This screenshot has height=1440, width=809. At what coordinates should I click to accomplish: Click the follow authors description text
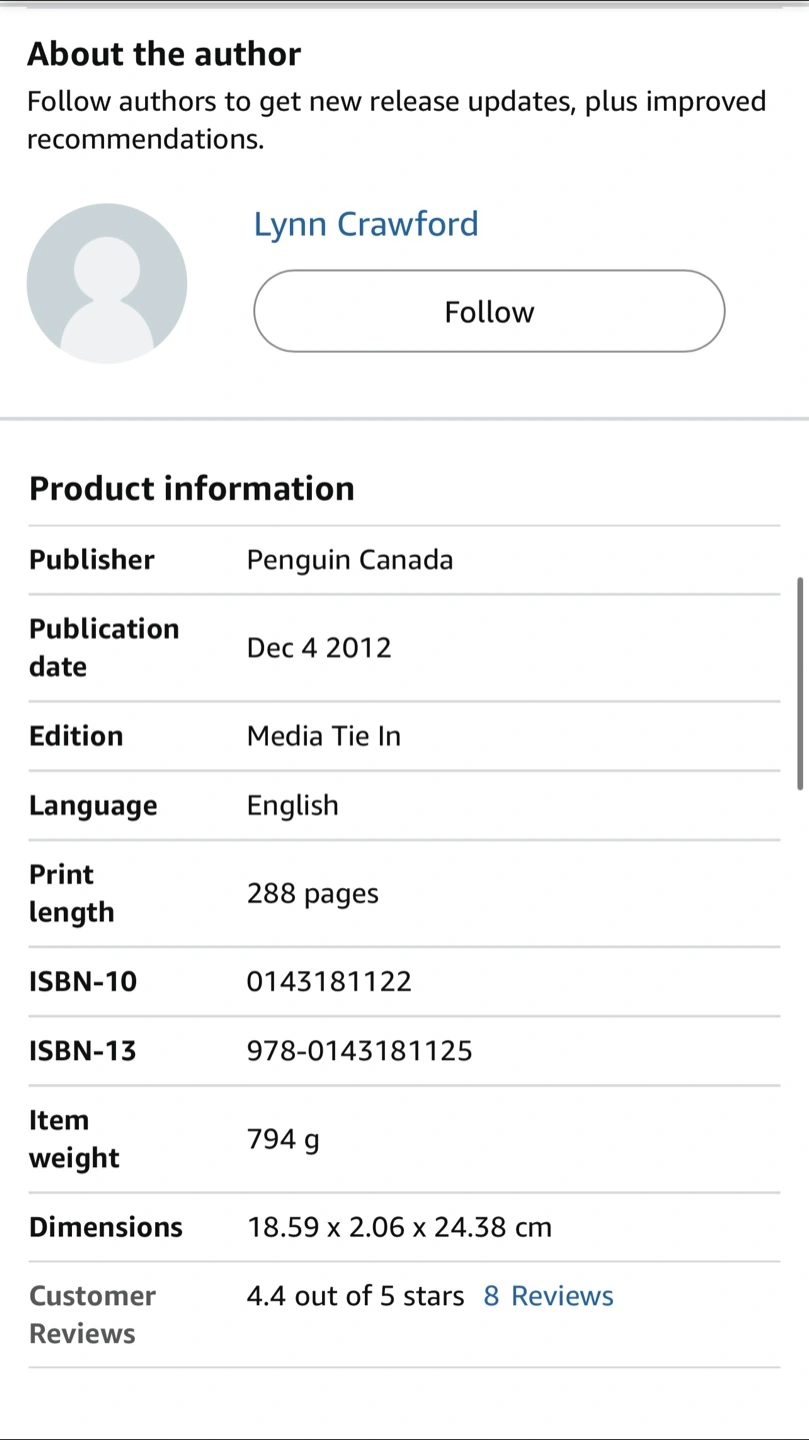tap(397, 120)
